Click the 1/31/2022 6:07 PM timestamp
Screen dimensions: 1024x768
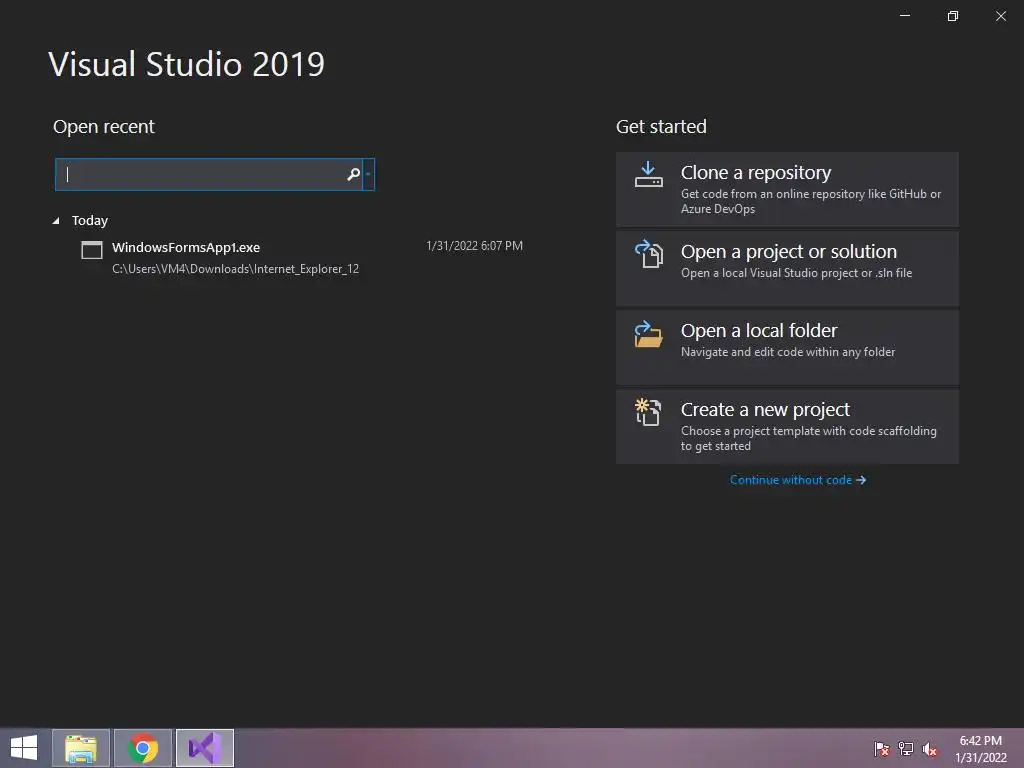[x=474, y=246]
